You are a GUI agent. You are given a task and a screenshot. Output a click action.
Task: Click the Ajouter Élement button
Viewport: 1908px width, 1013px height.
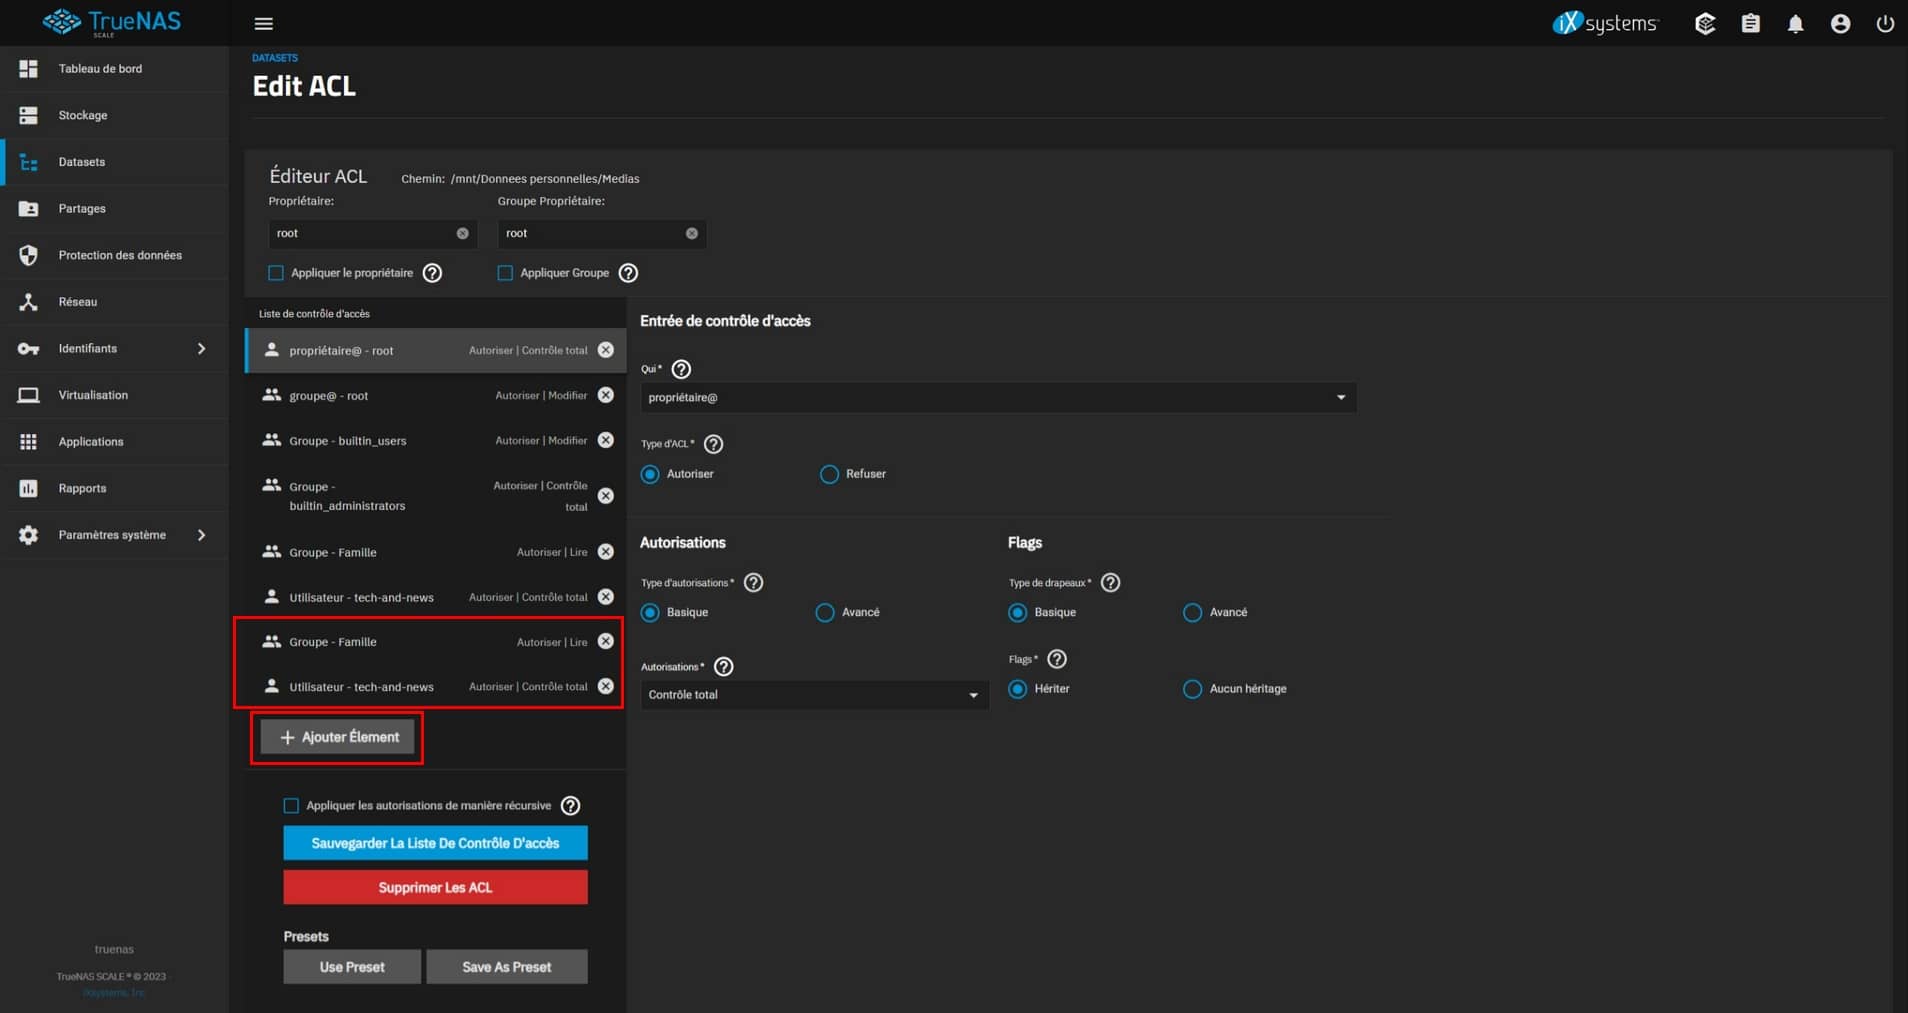(338, 737)
